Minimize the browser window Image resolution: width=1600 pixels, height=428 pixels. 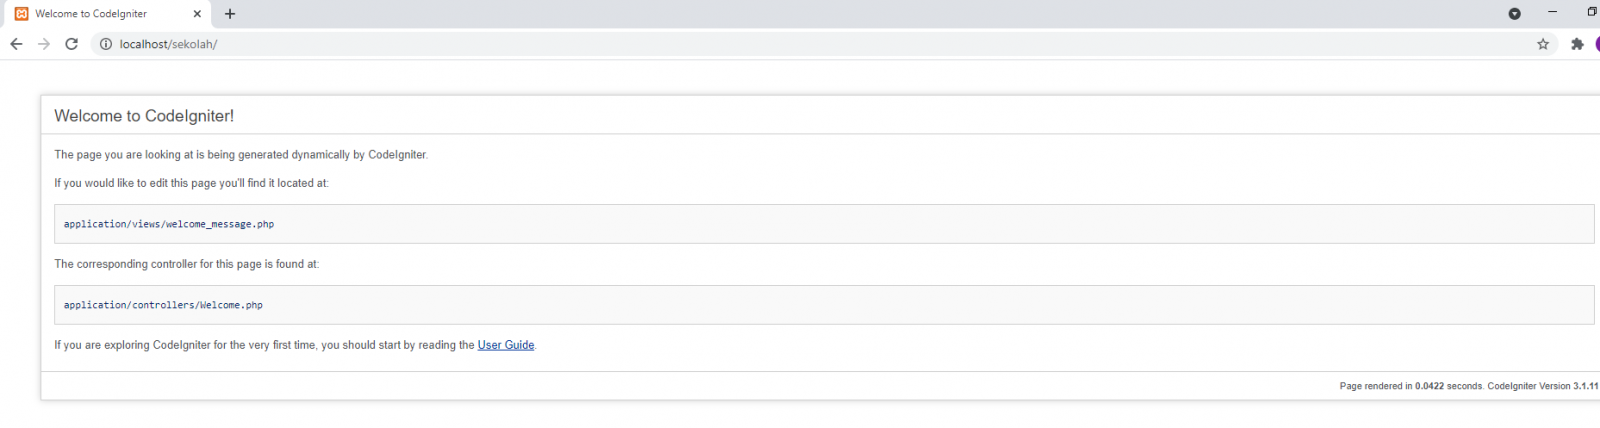[x=1552, y=12]
